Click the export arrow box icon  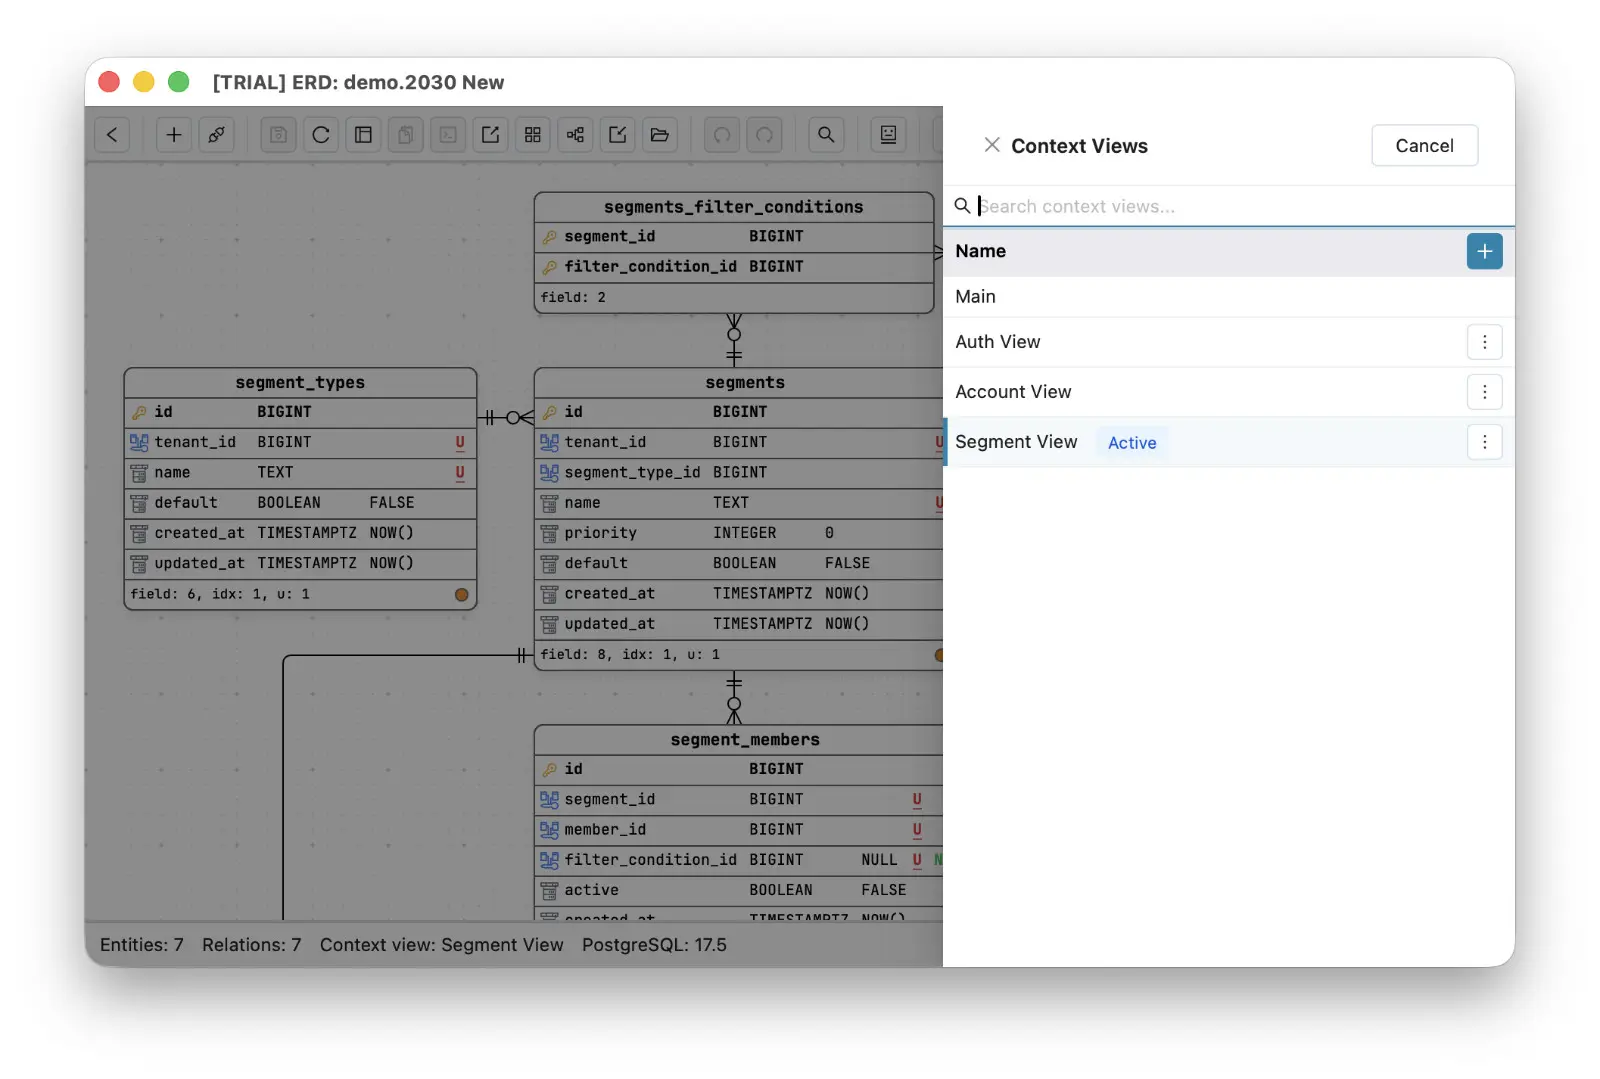click(491, 135)
